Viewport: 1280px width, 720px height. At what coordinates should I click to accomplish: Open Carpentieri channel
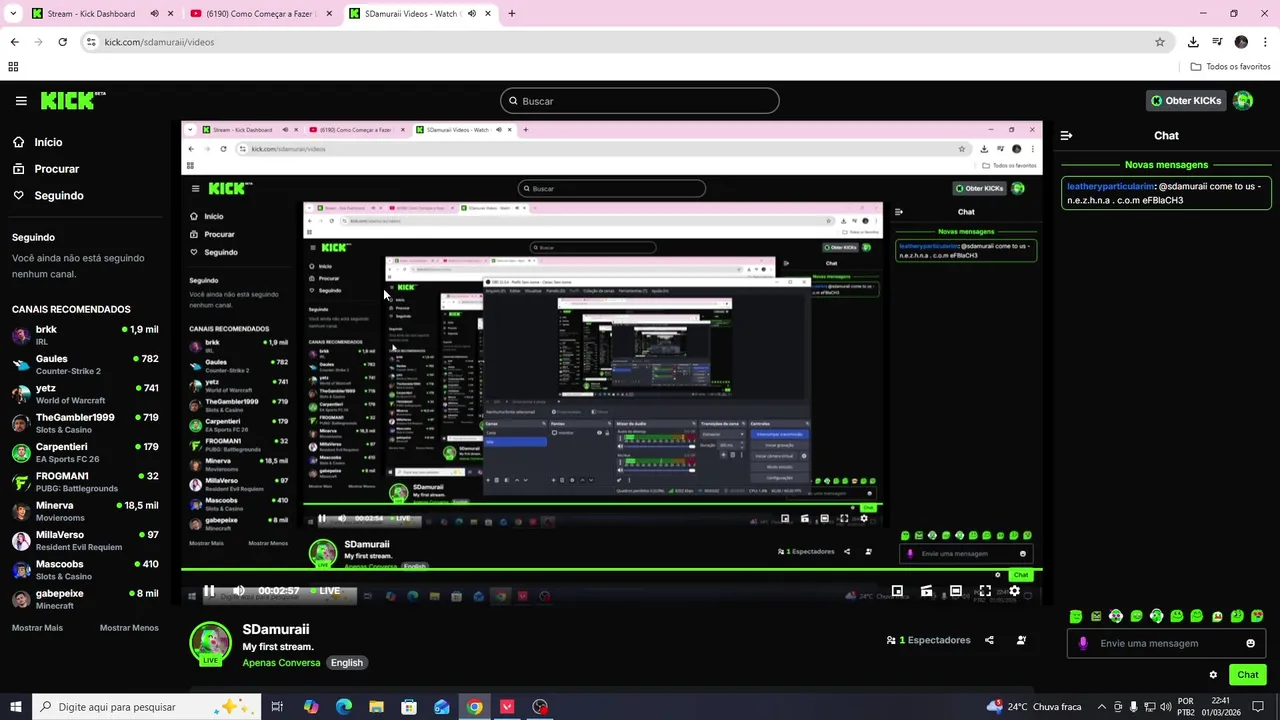tap(85, 452)
